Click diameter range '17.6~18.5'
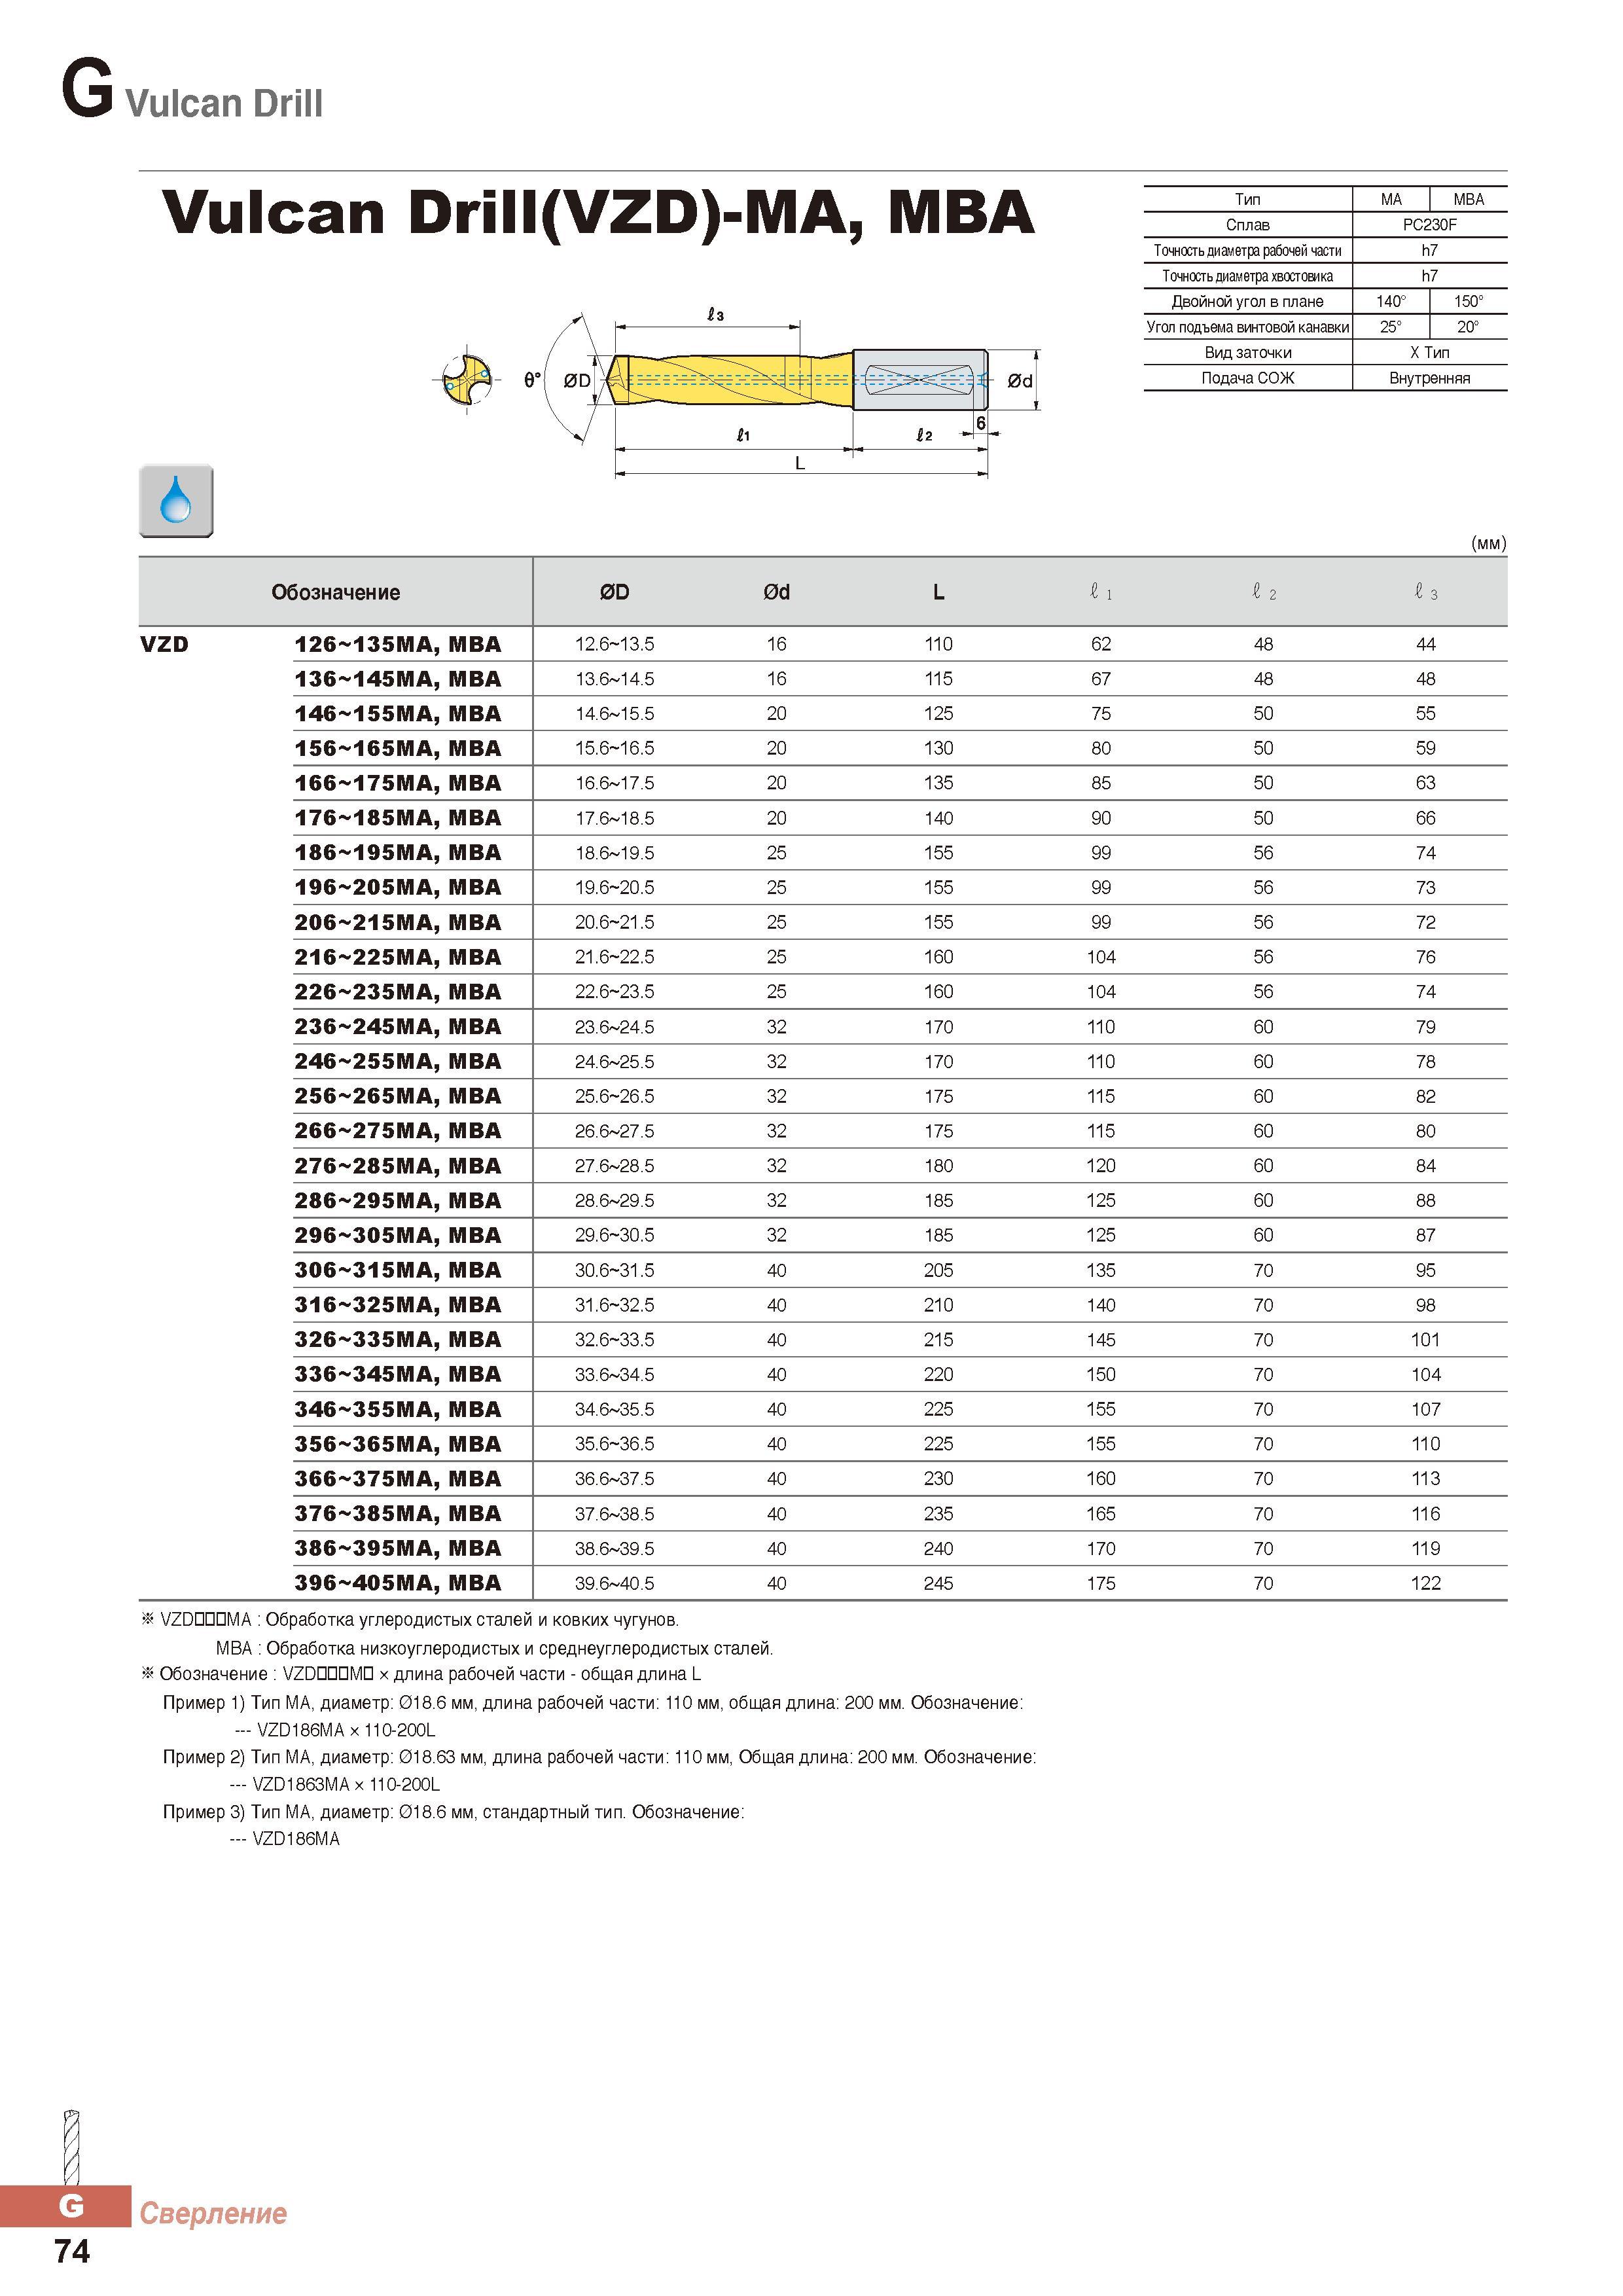Image resolution: width=1623 pixels, height=2296 pixels. coord(615,818)
